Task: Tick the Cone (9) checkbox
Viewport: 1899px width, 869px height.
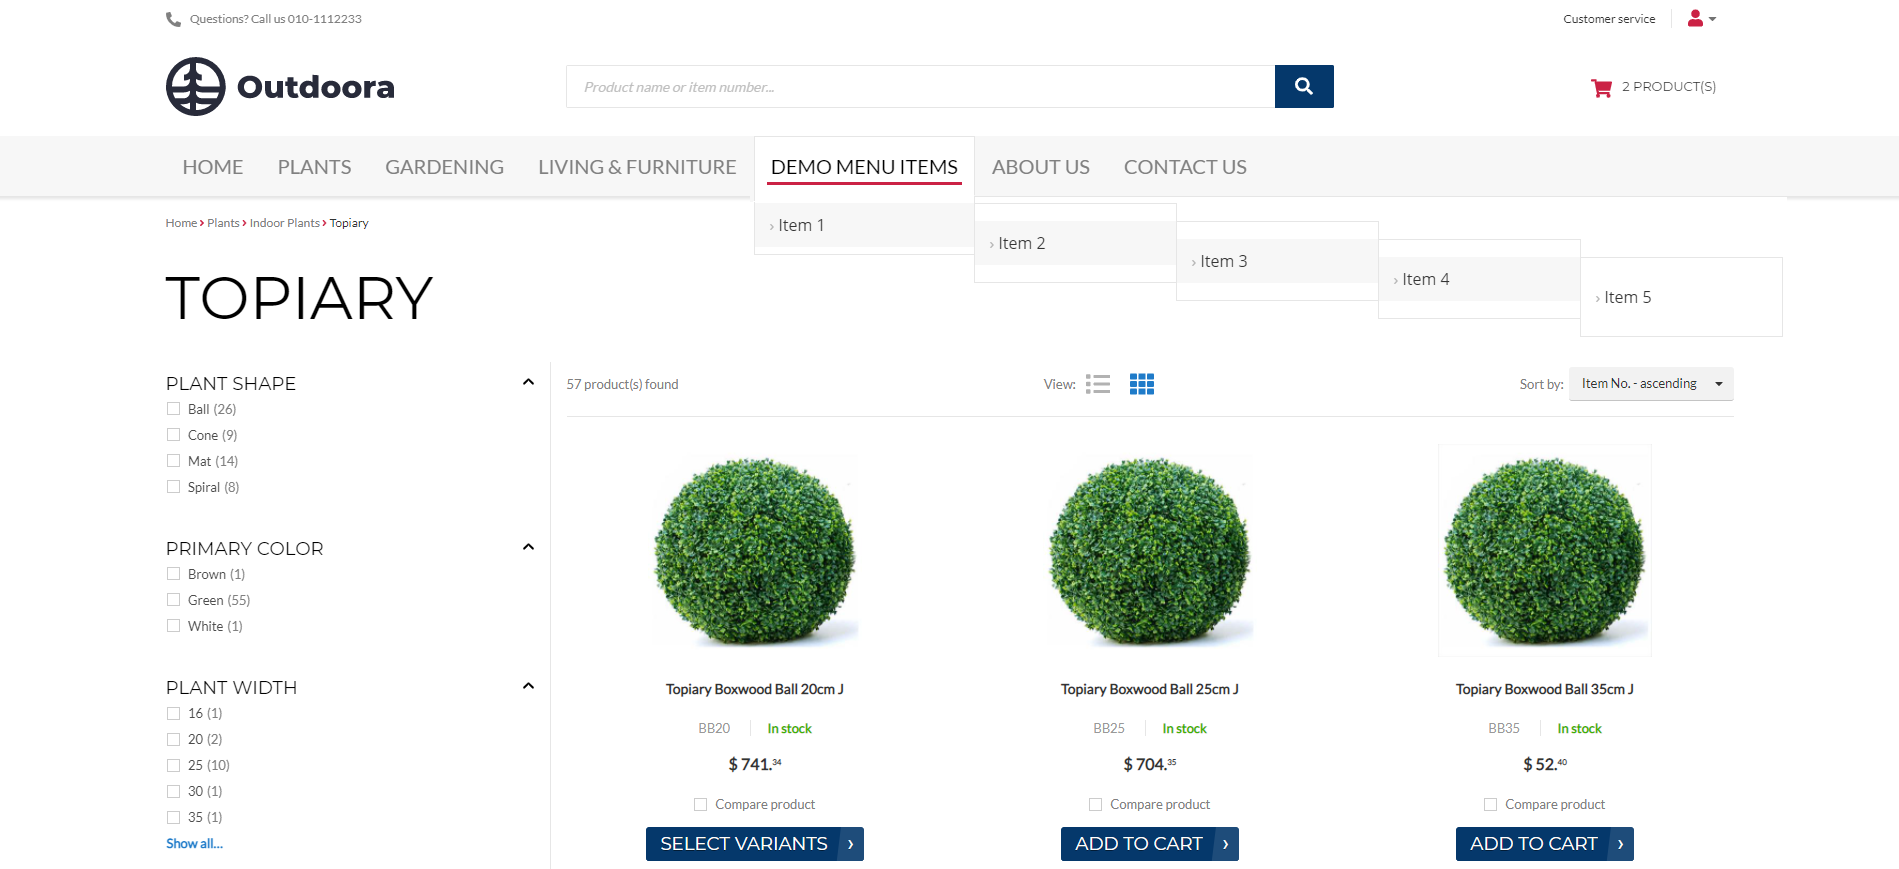Action: coord(173,435)
